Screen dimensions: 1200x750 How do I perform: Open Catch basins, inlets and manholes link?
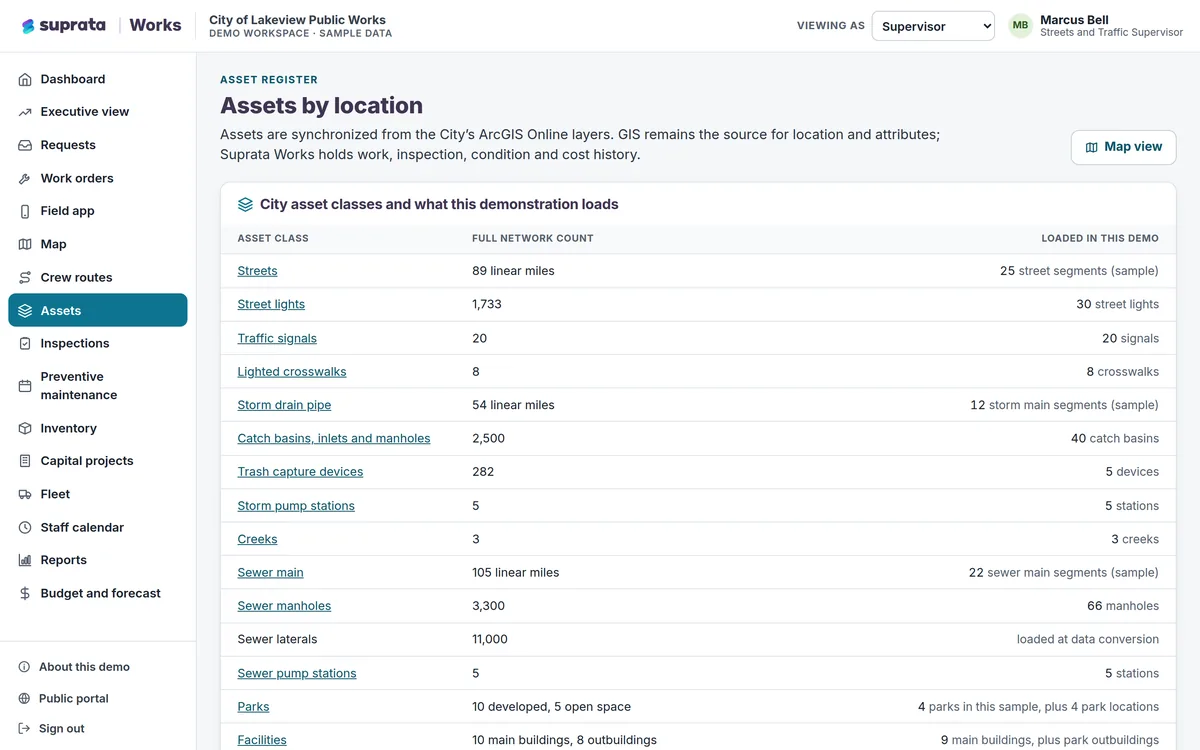click(334, 438)
